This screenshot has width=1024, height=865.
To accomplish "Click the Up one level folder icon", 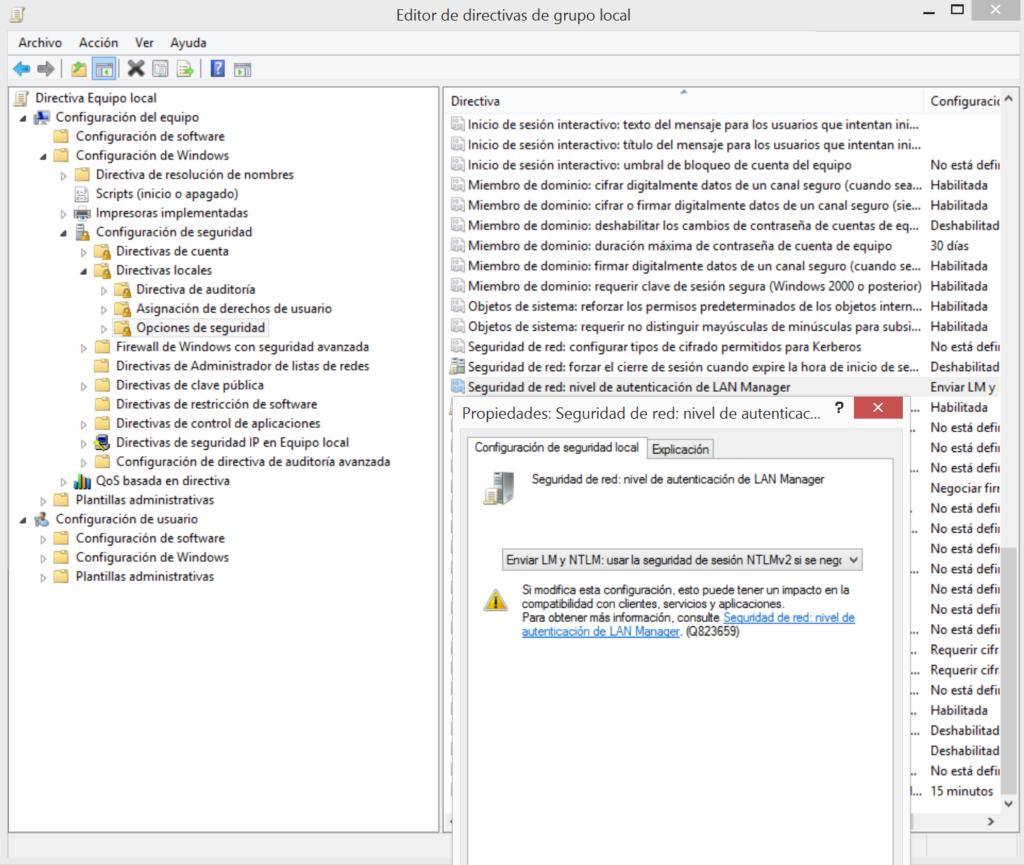I will click(x=79, y=69).
